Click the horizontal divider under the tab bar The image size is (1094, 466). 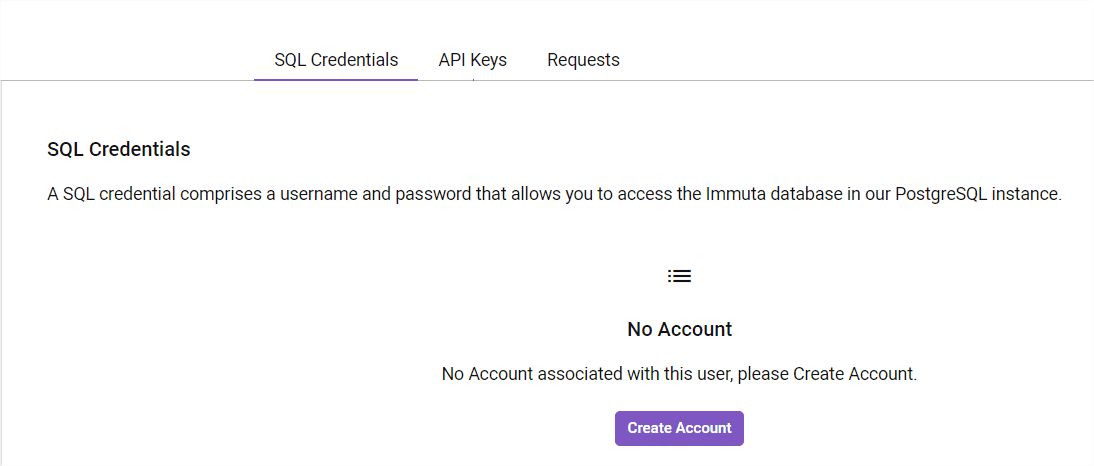point(547,80)
